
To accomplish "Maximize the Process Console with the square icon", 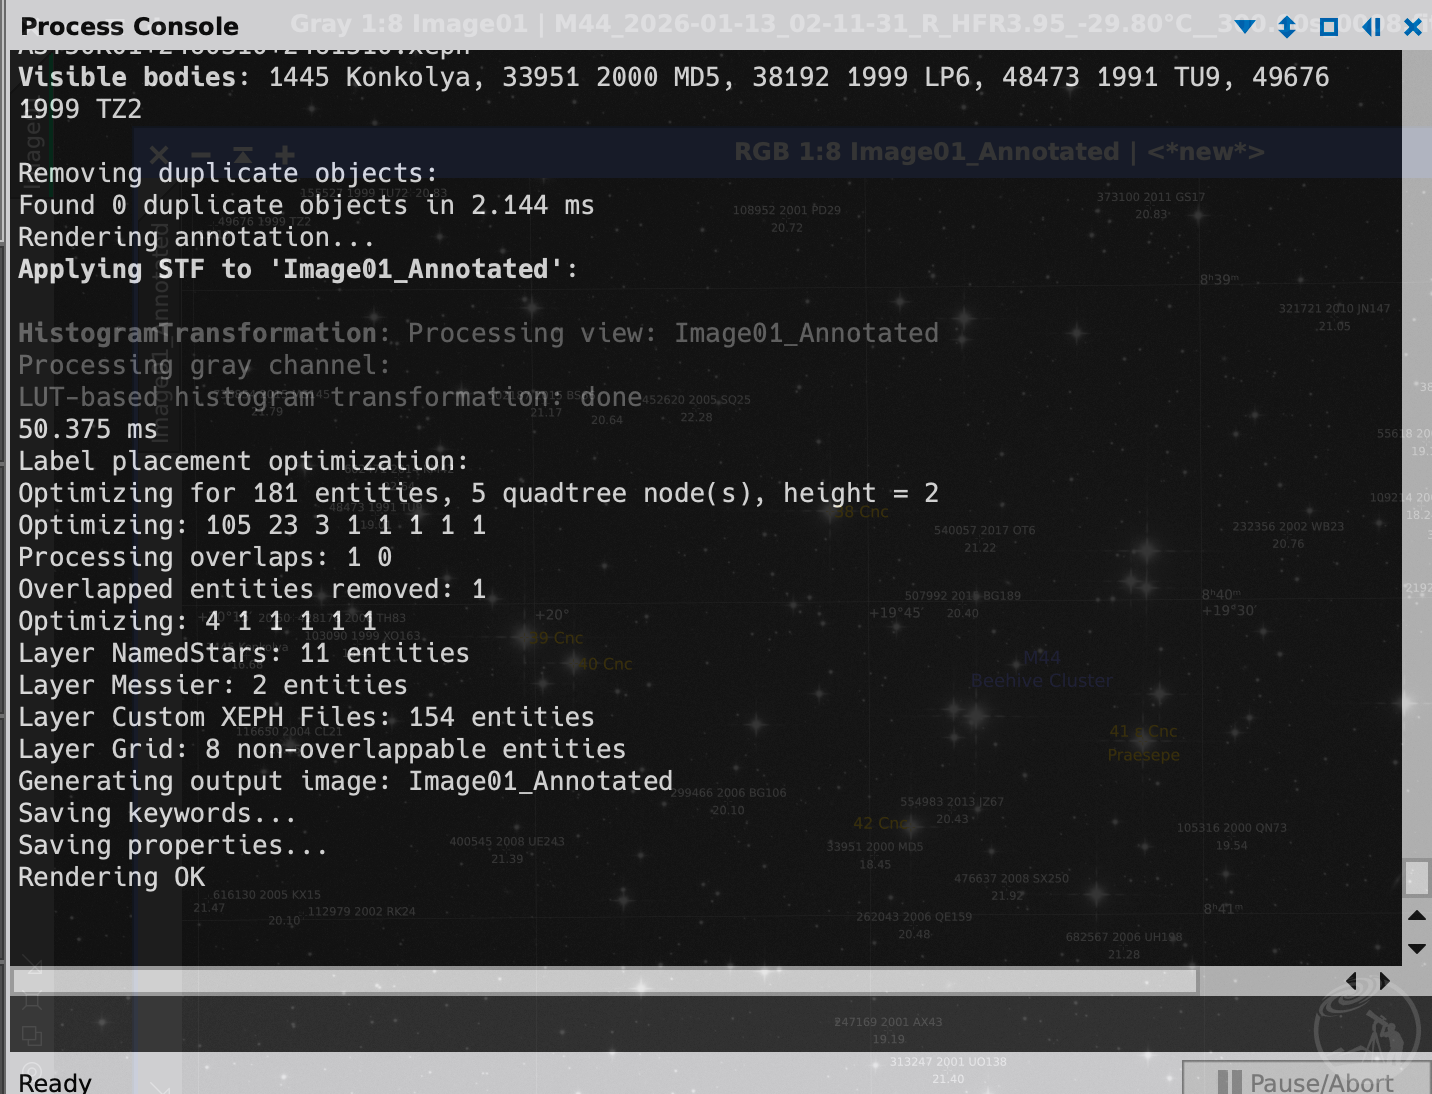I will (1329, 27).
